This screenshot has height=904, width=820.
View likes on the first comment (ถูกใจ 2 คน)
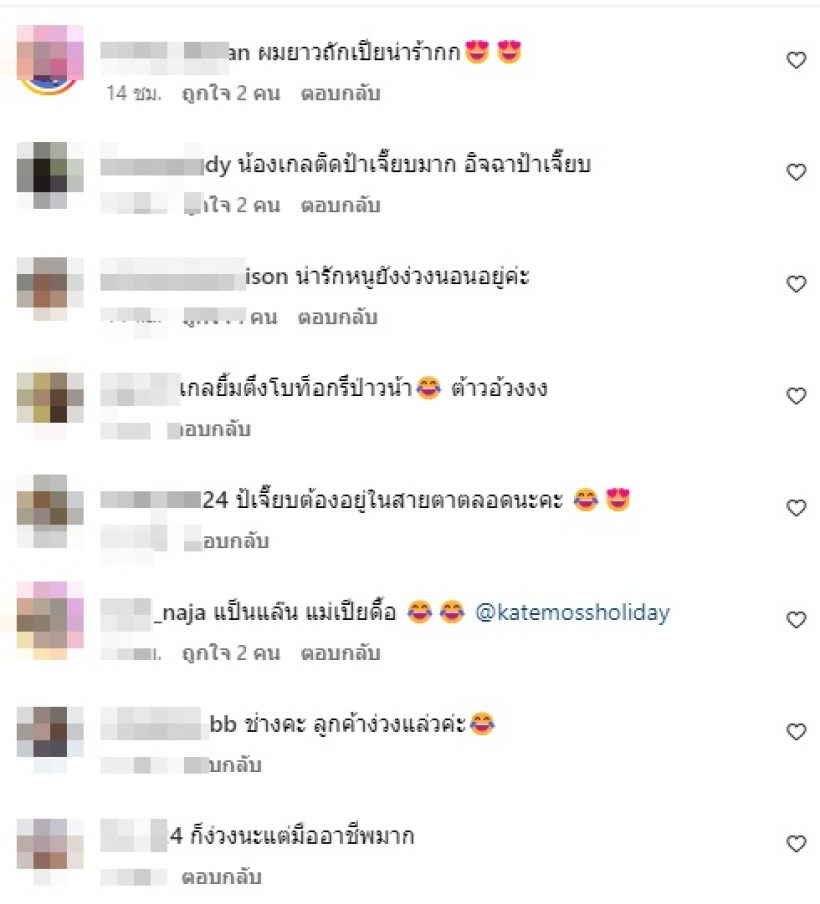tap(231, 93)
